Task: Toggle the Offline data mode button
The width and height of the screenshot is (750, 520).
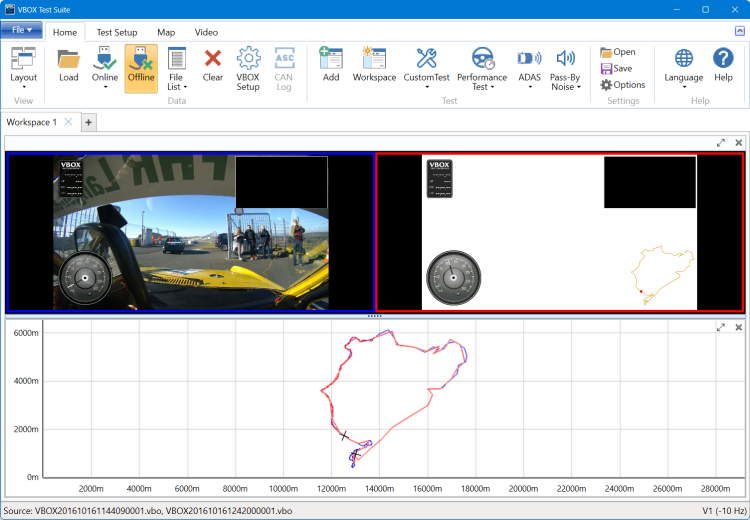Action: pyautogui.click(x=141, y=68)
